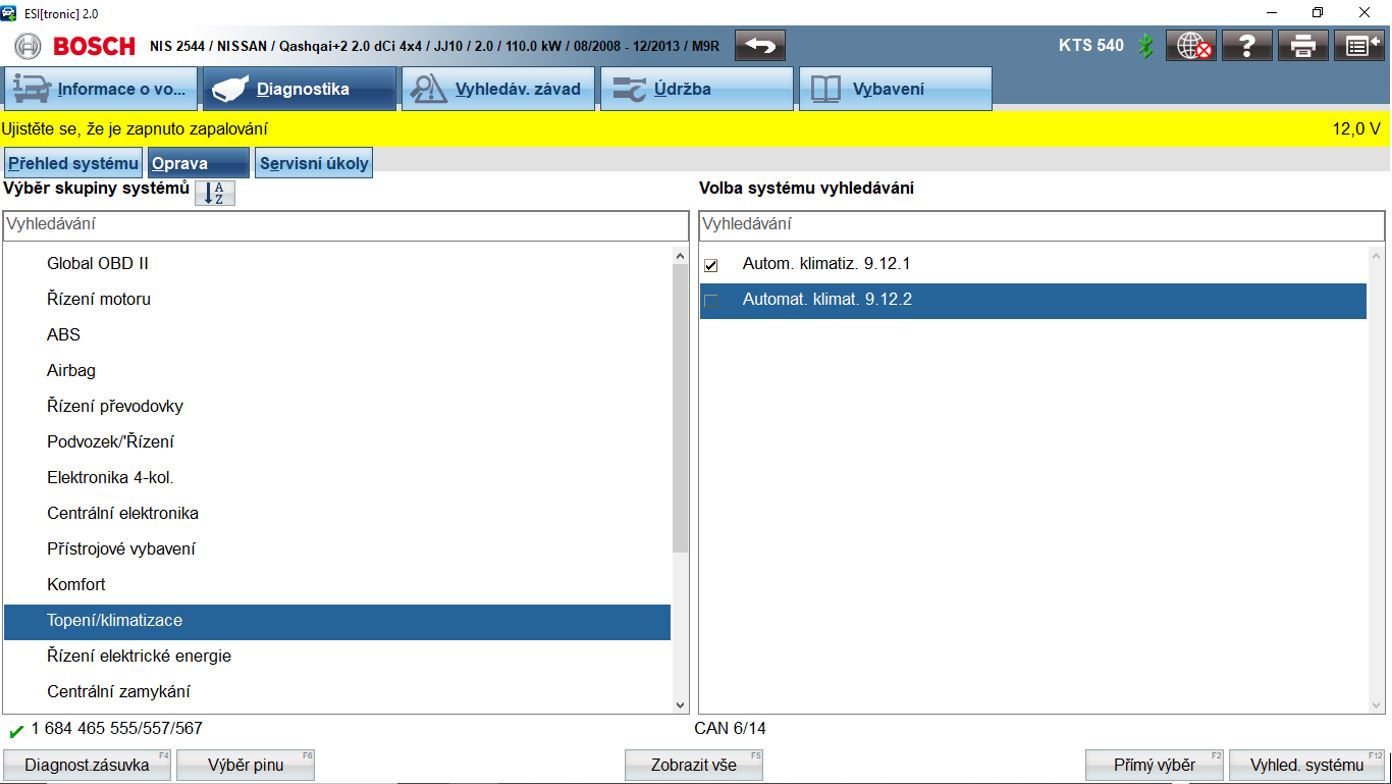Open the online connection globe icon
This screenshot has width=1392, height=784.
[x=1191, y=46]
